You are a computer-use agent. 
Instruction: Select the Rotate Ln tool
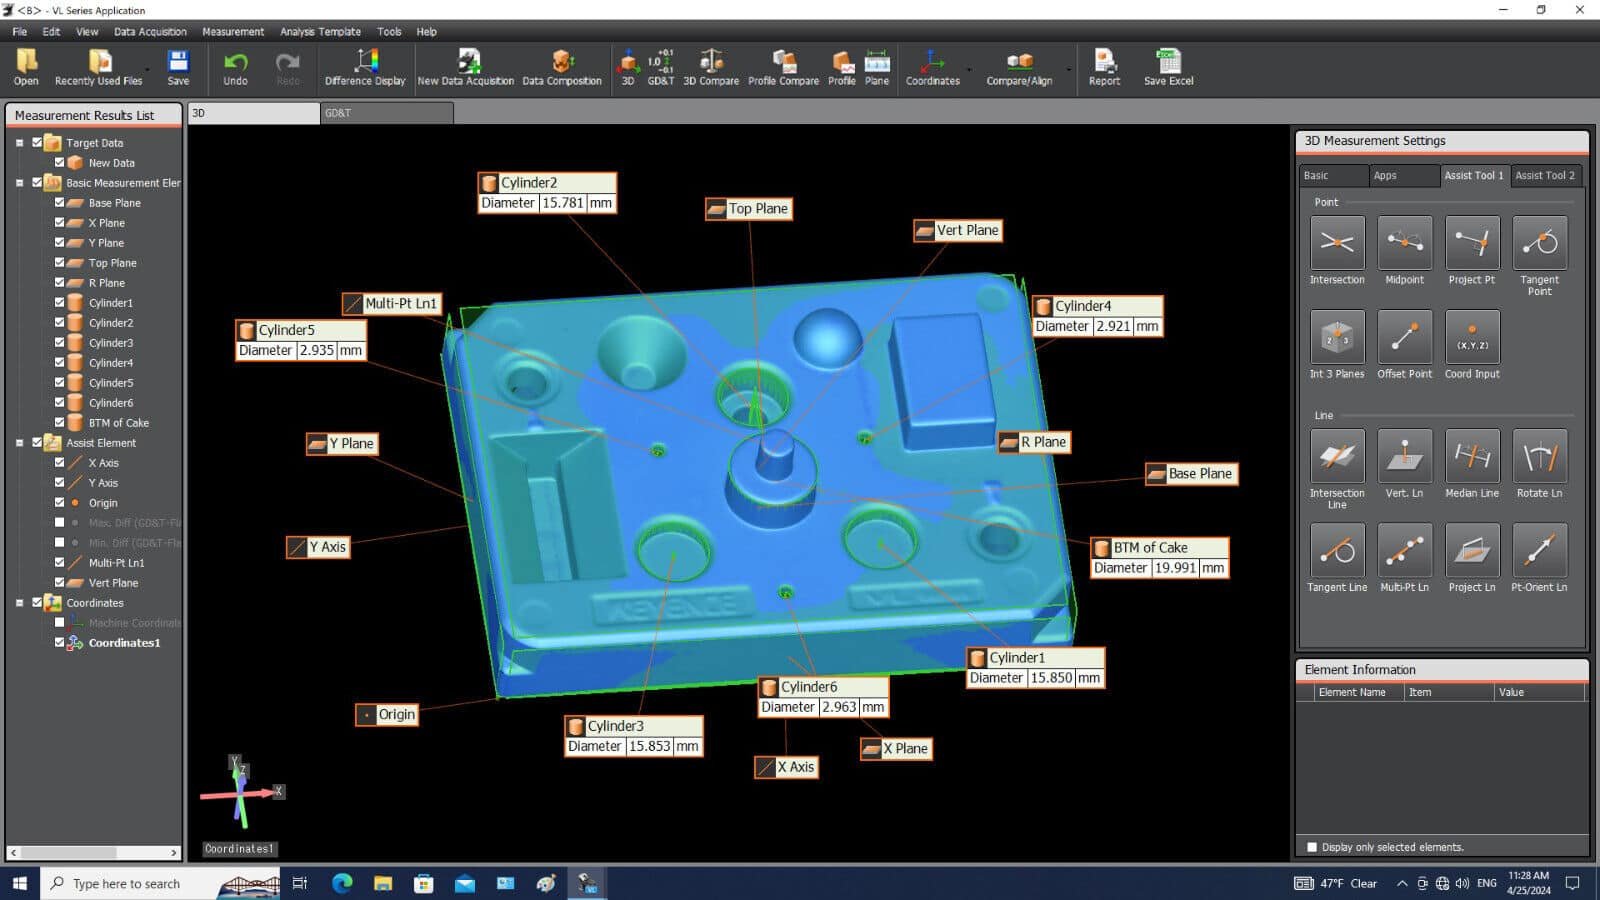[1539, 456]
